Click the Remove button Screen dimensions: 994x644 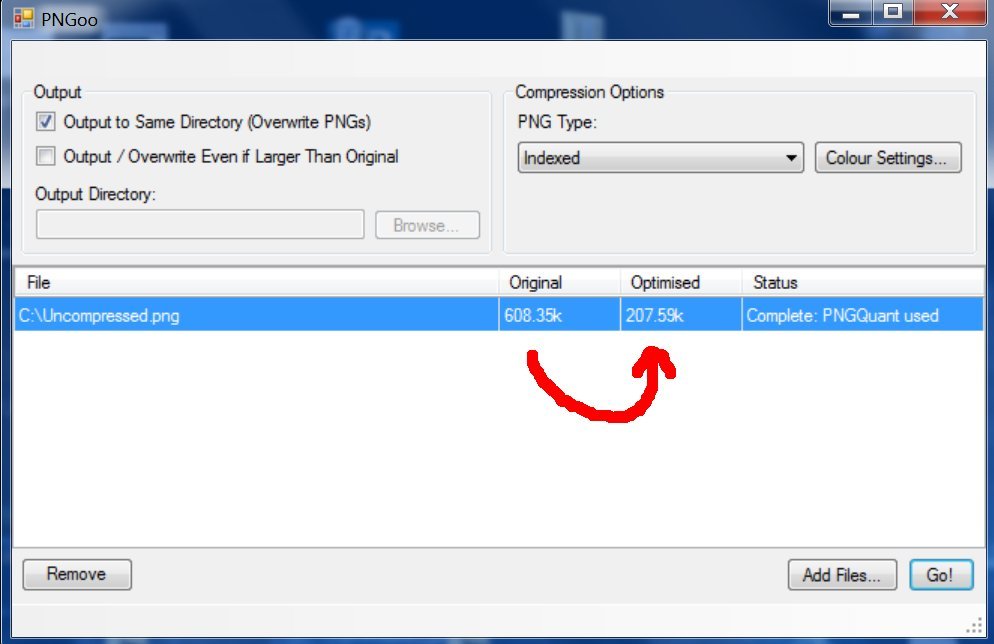click(x=77, y=575)
